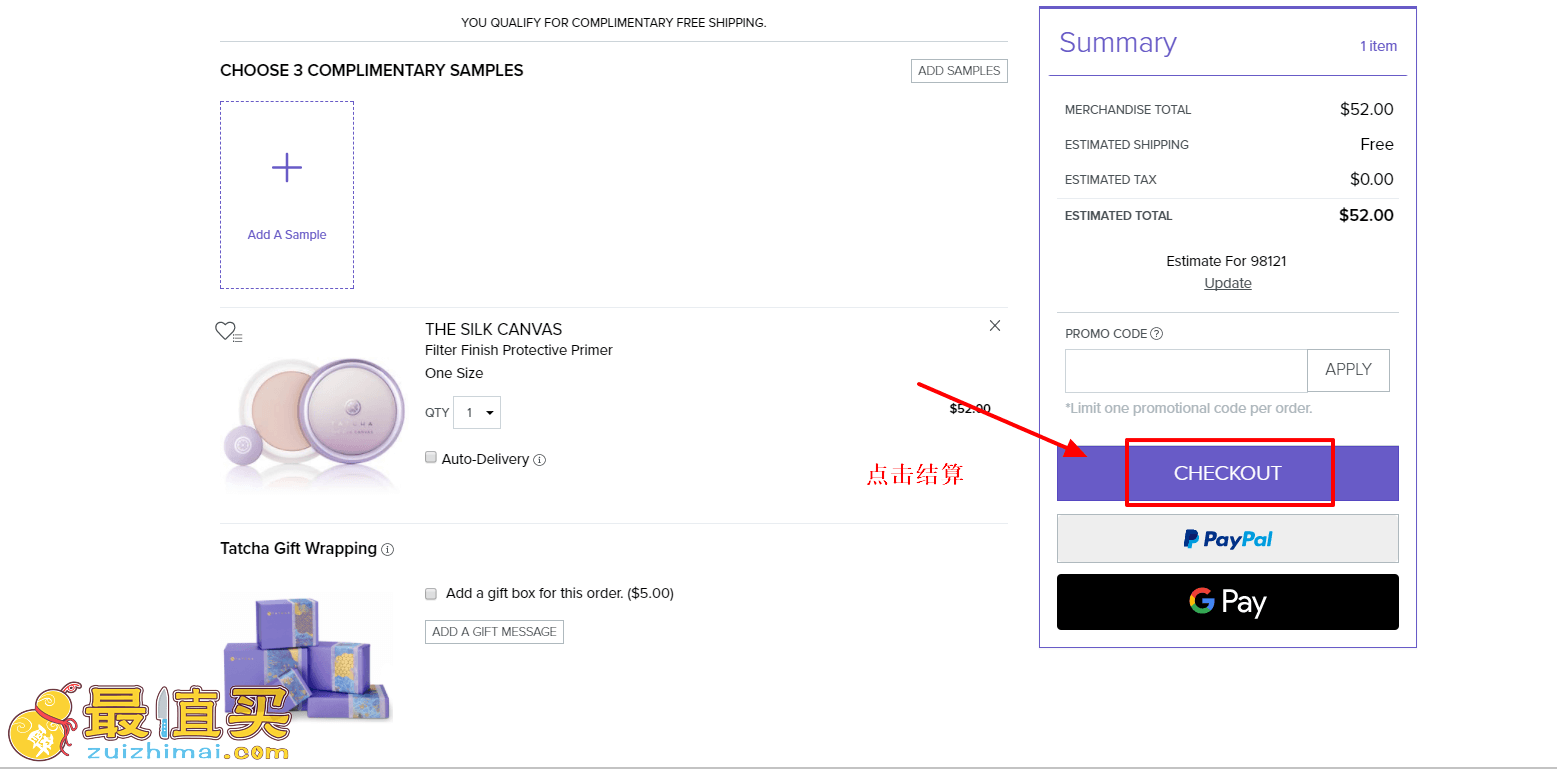Image resolution: width=1557 pixels, height=769 pixels.
Task: Click the 'ESTIMATED TOTAL' label
Action: [1119, 216]
